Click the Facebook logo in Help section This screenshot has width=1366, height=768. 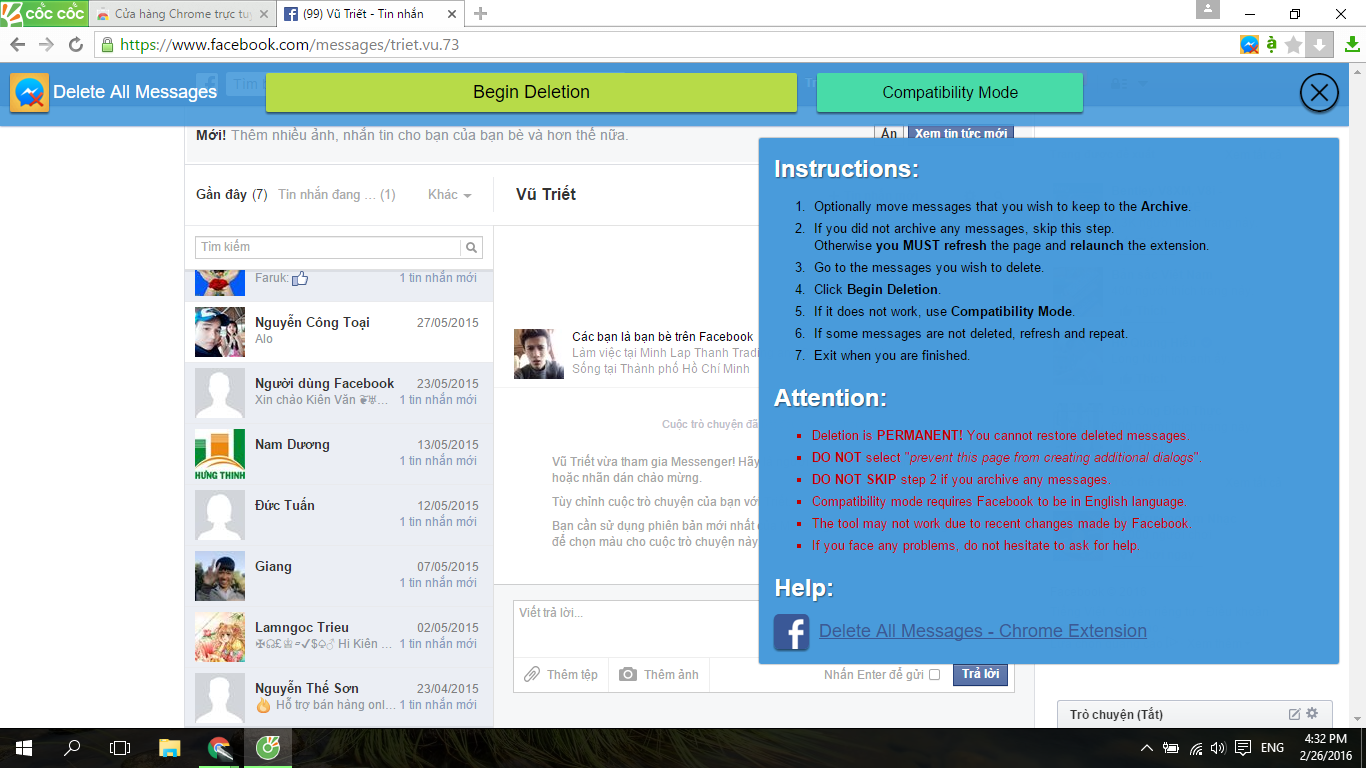(x=791, y=632)
